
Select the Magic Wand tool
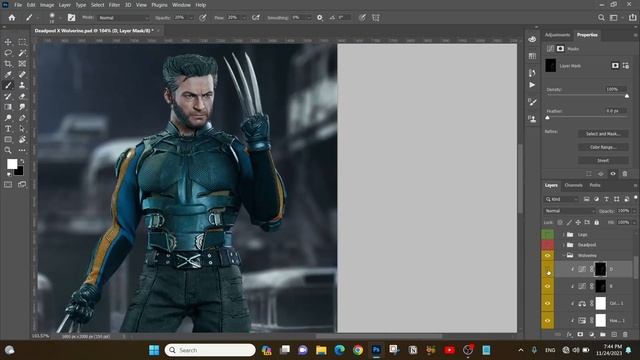22,53
